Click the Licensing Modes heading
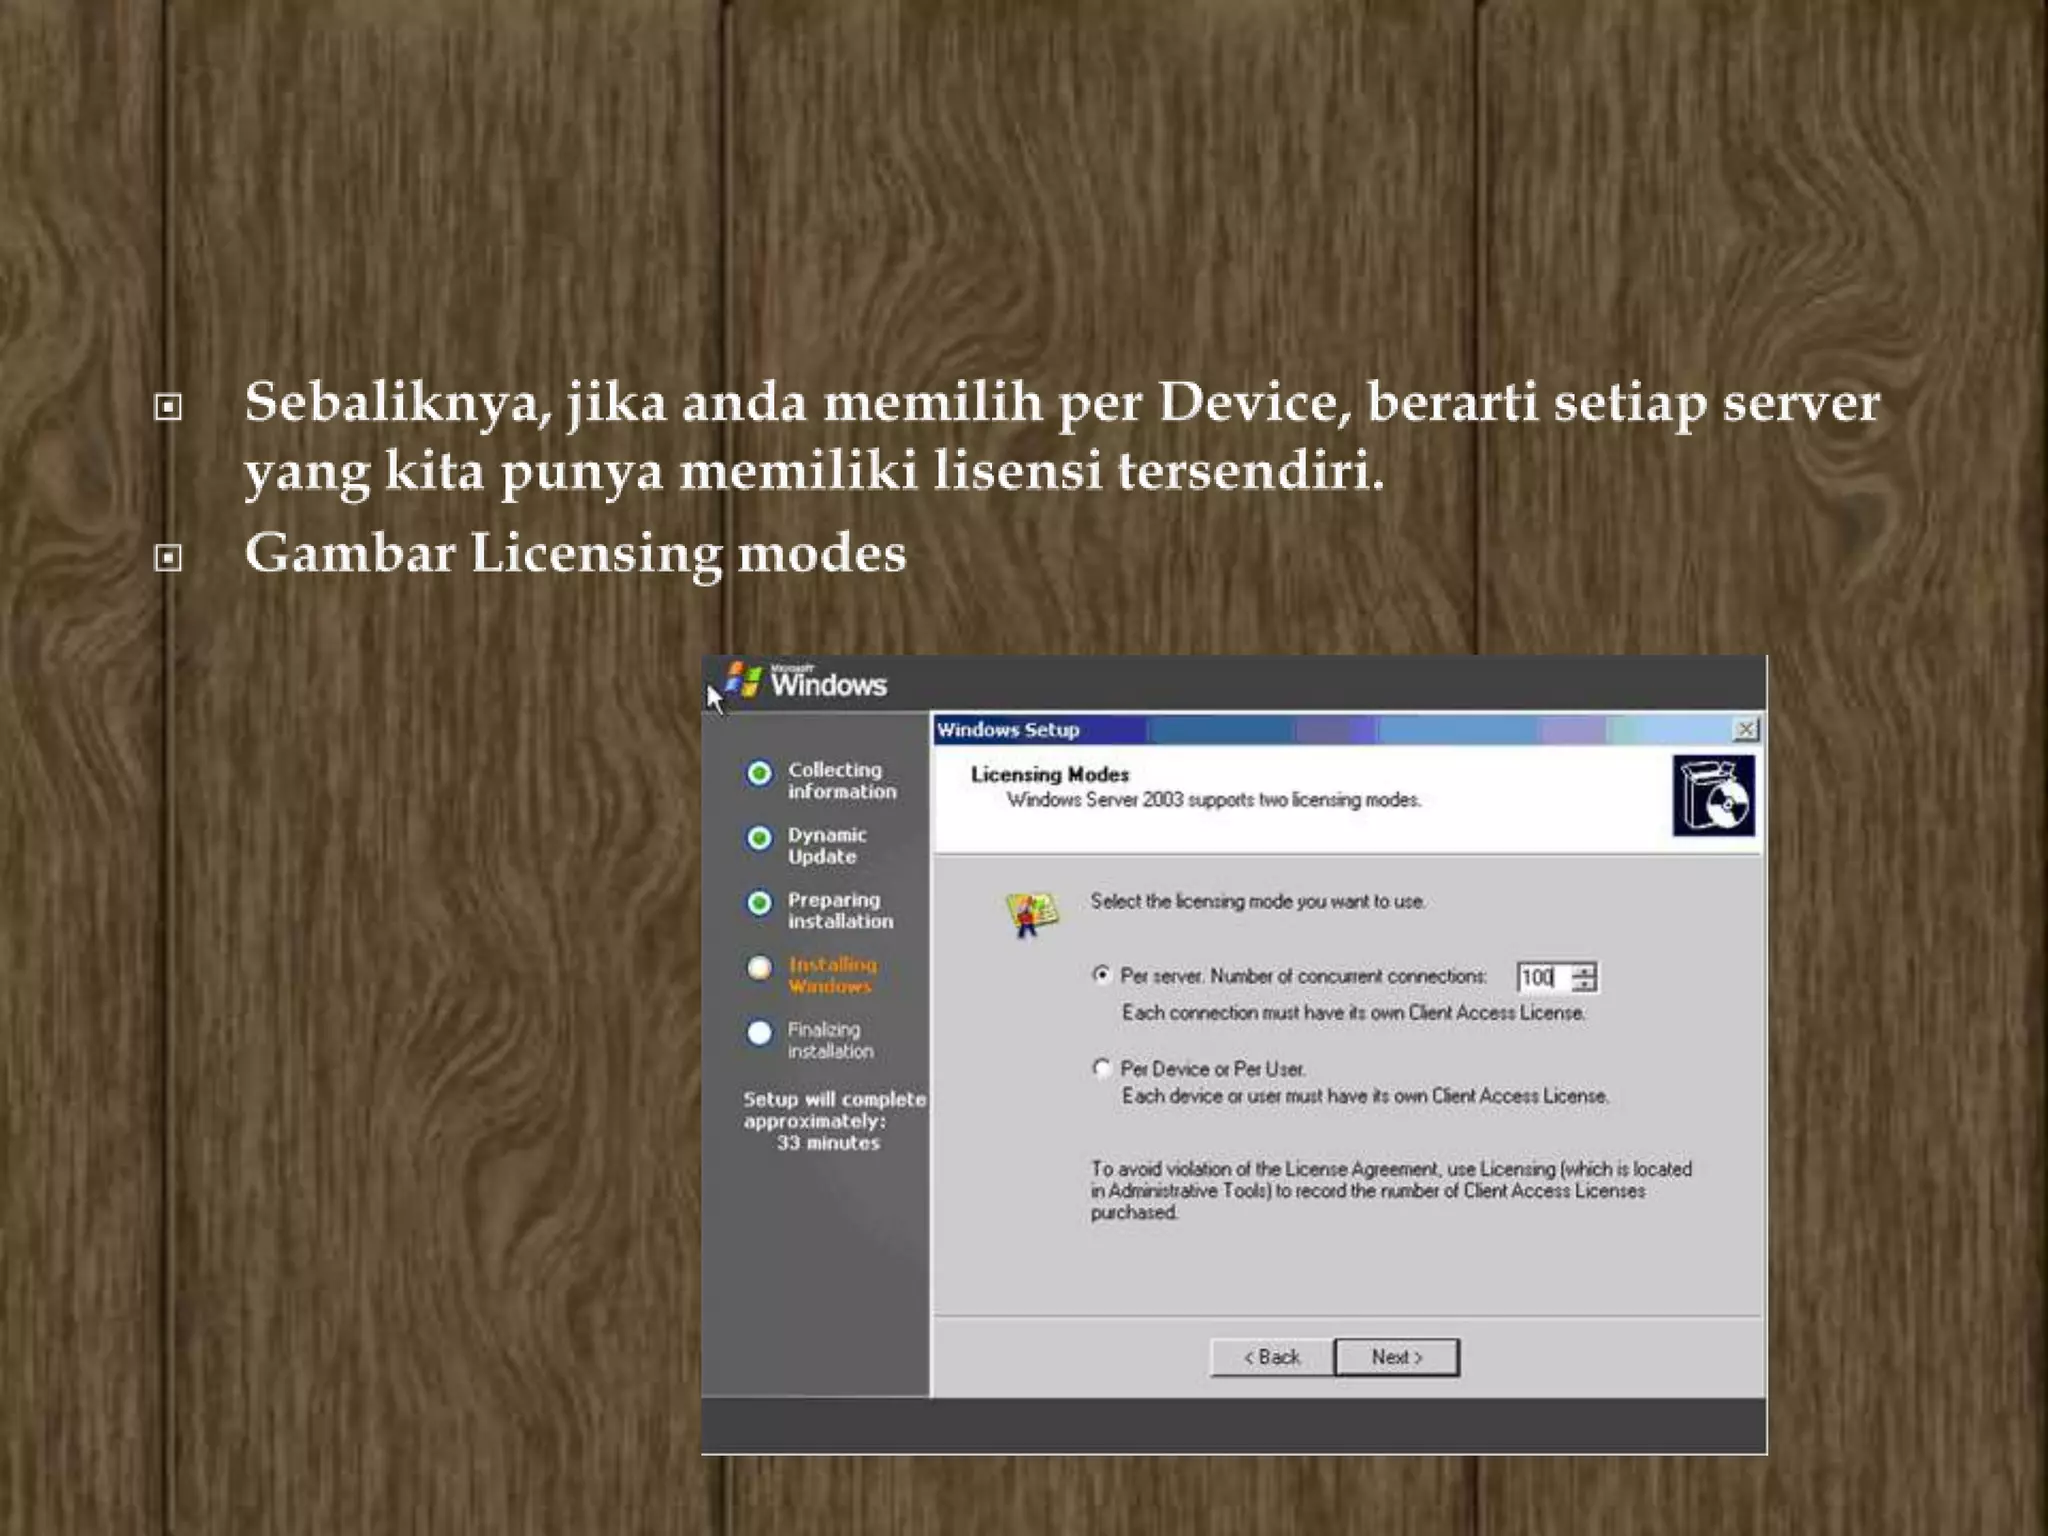This screenshot has height=1536, width=2048. click(1049, 774)
